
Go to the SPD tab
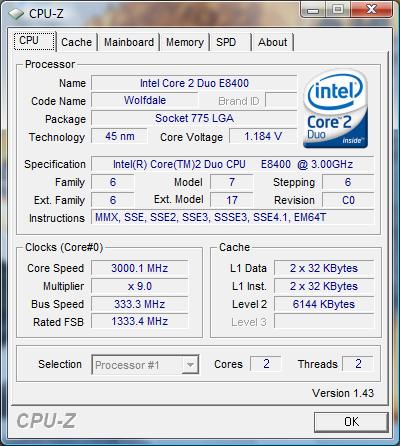pos(230,42)
